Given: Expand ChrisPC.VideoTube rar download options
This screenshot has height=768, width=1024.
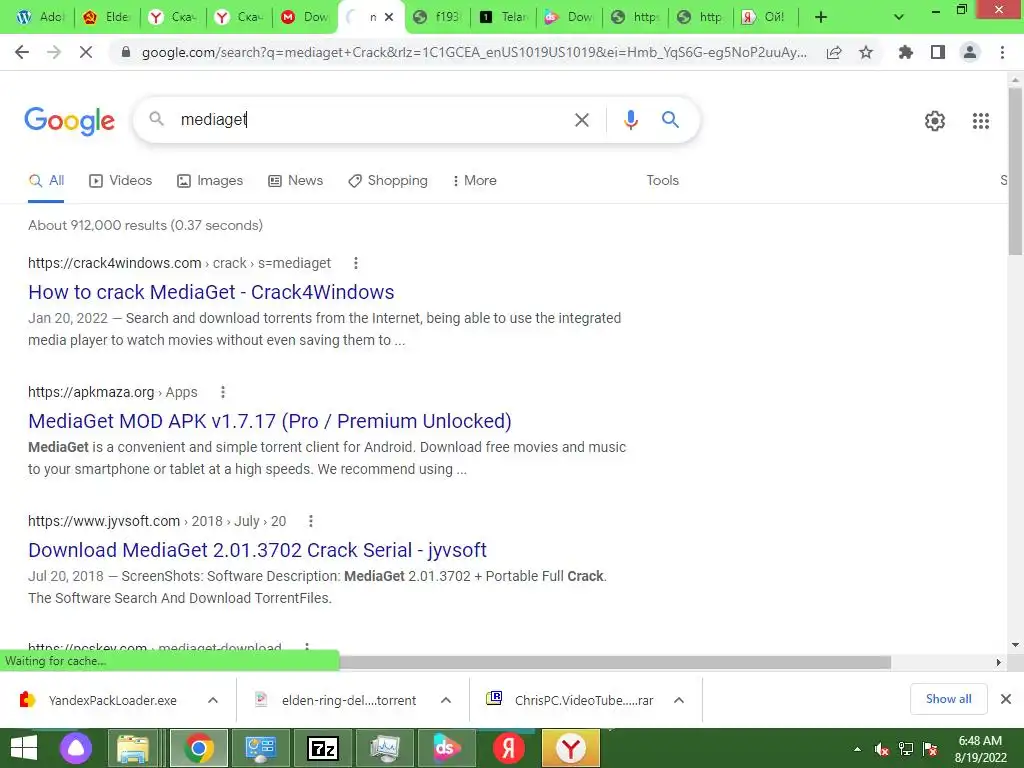Looking at the screenshot, I should click(679, 700).
